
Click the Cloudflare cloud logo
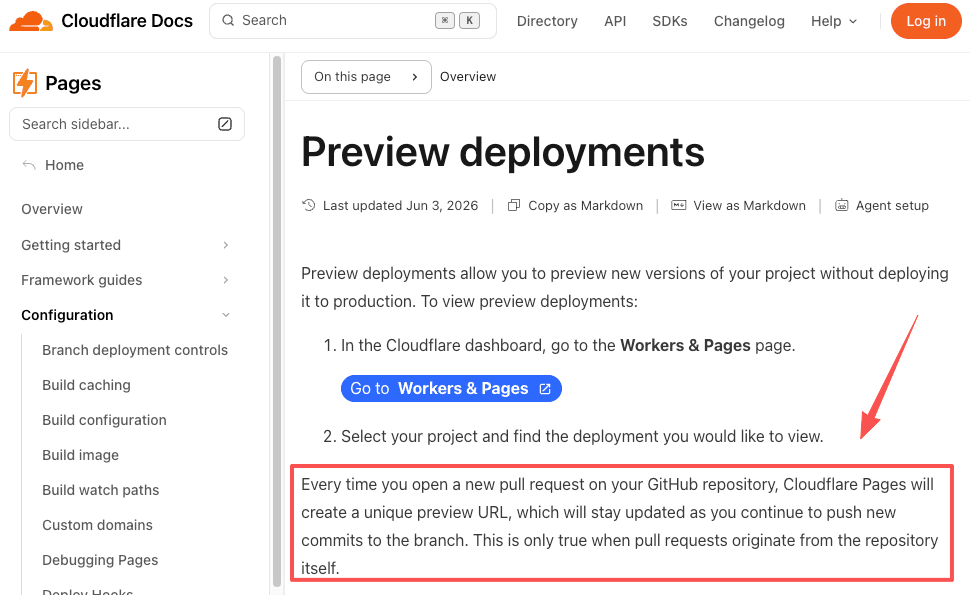click(x=31, y=21)
